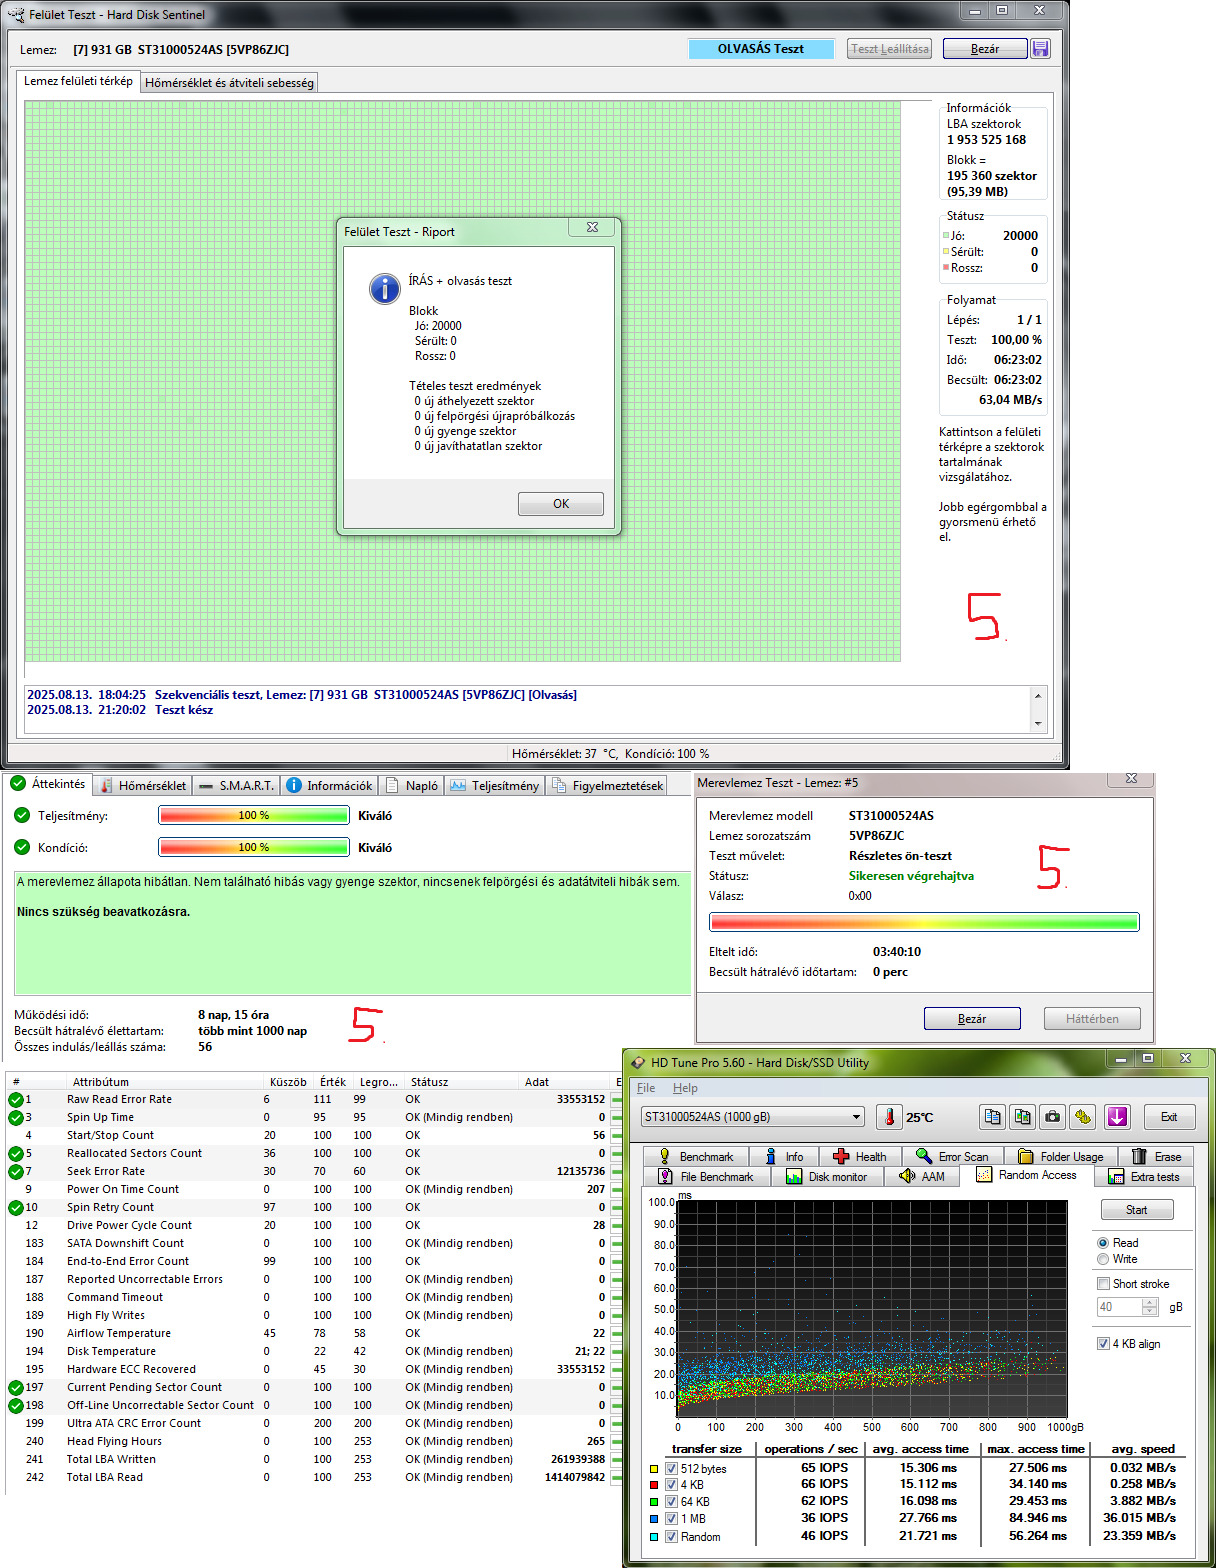Toggle the Random transfer size checkbox
Screen dimensions: 1216x1568
[672, 1537]
